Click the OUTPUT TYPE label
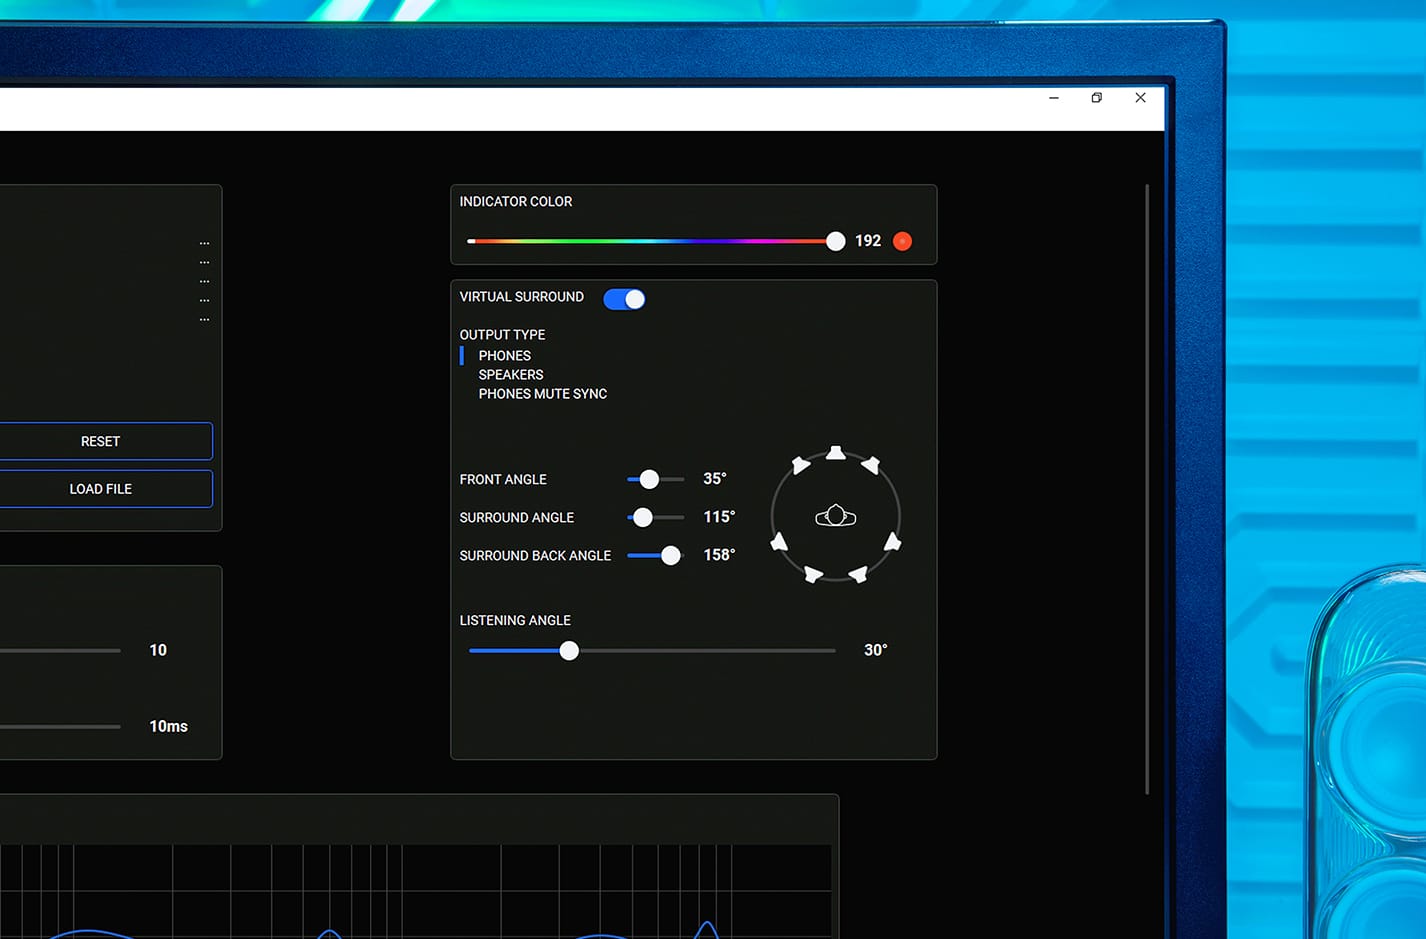Image resolution: width=1426 pixels, height=939 pixels. [x=502, y=335]
